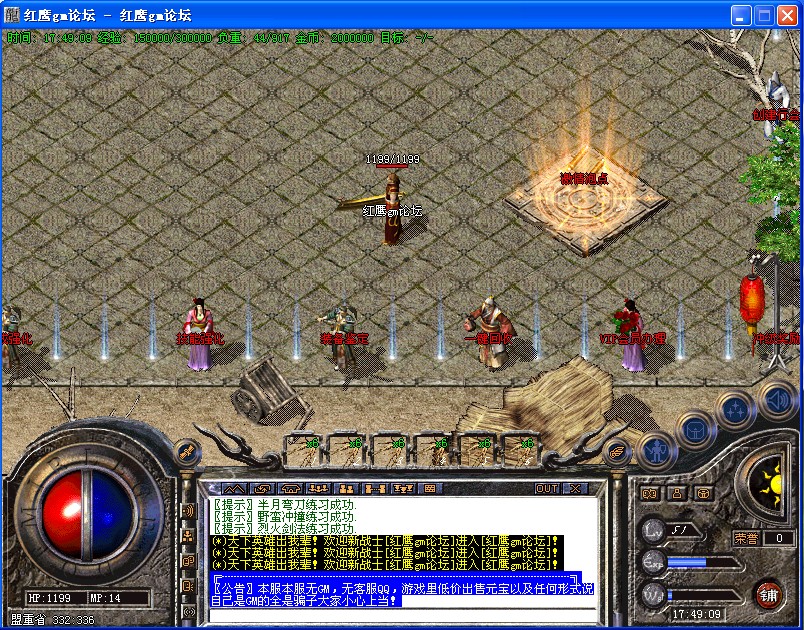
Task: Click the 半月弯刀练习成功 chat line
Action: 285,504
